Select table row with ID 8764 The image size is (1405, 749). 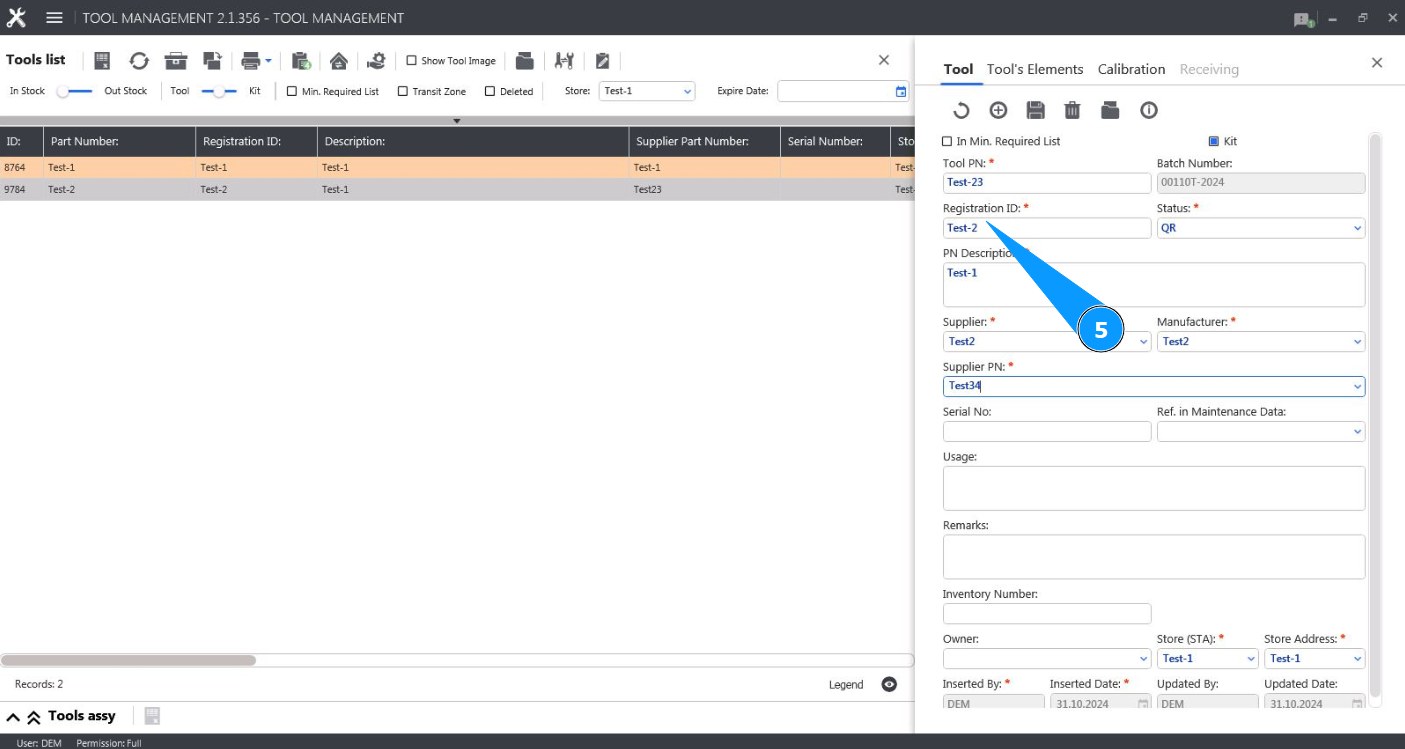click(x=457, y=167)
